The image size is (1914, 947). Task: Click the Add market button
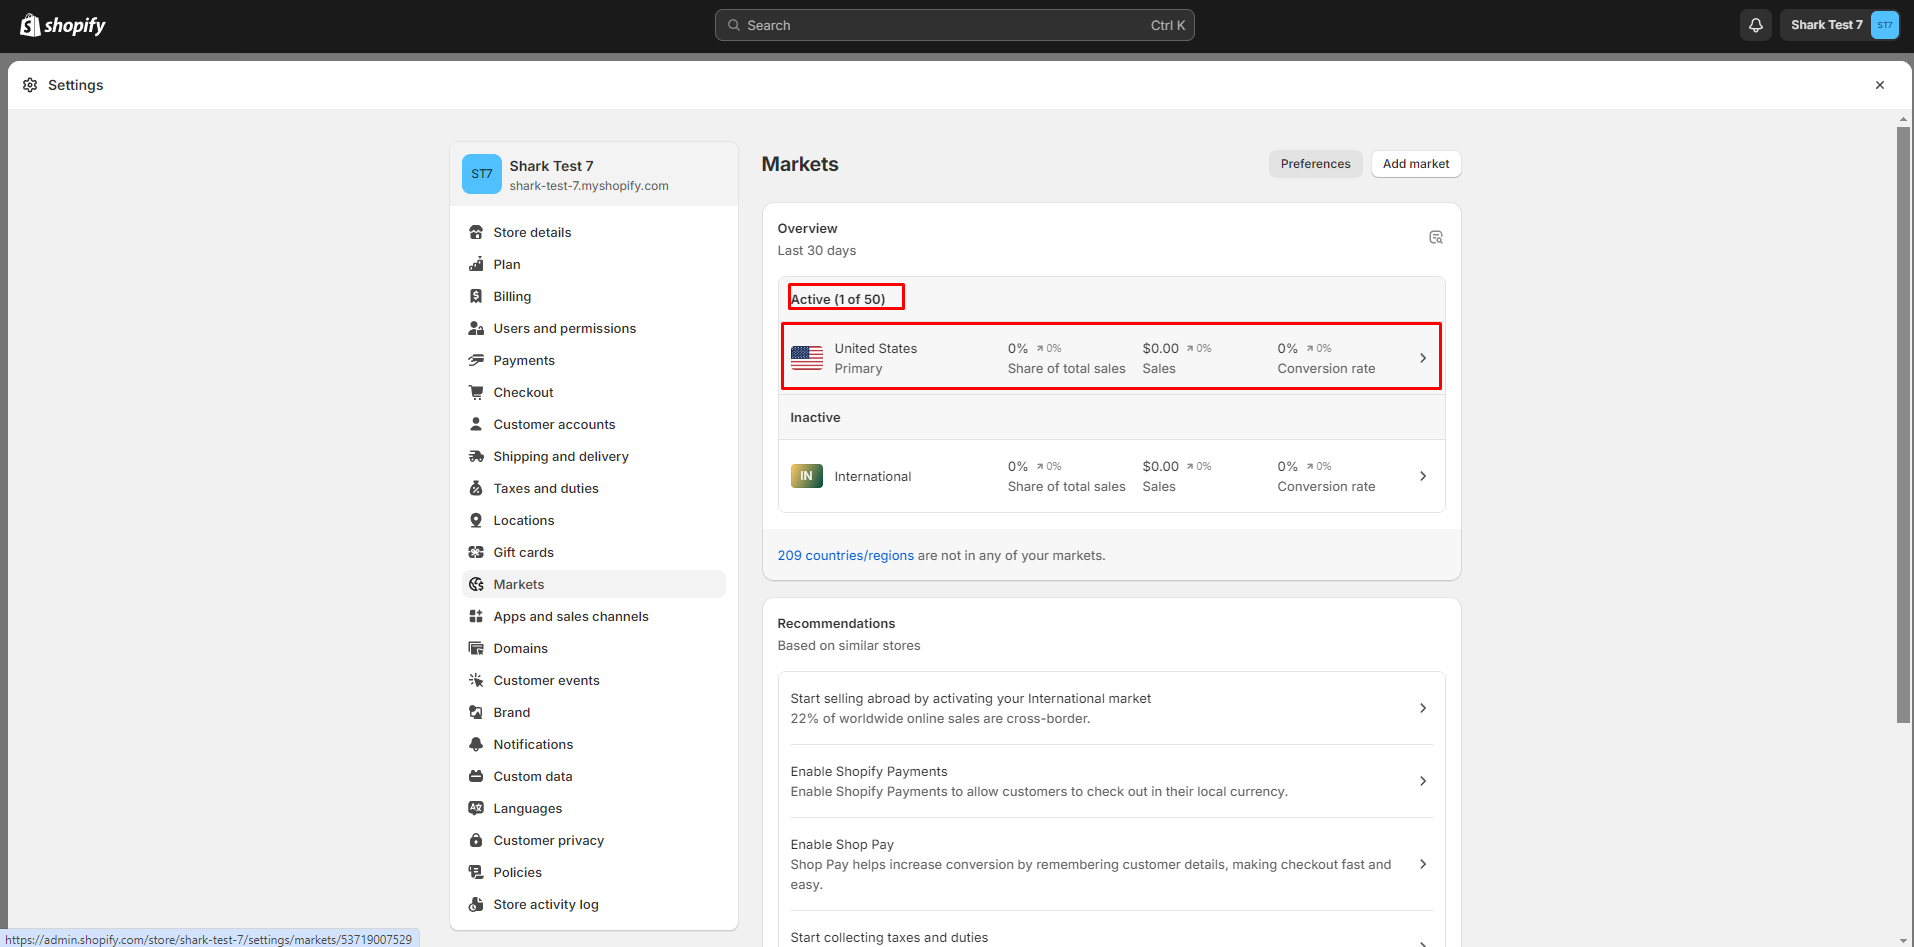tap(1415, 164)
